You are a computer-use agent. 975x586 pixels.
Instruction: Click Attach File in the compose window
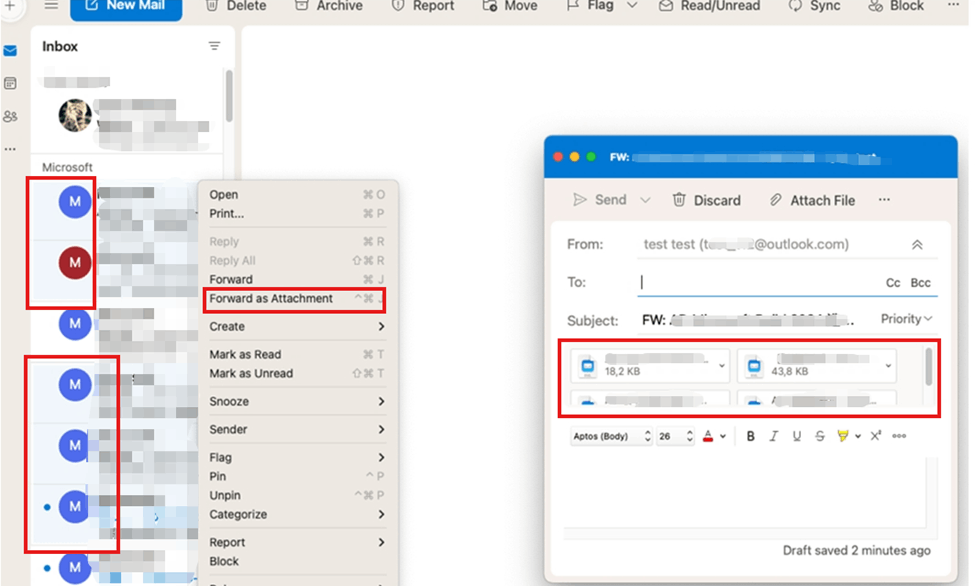tap(812, 200)
